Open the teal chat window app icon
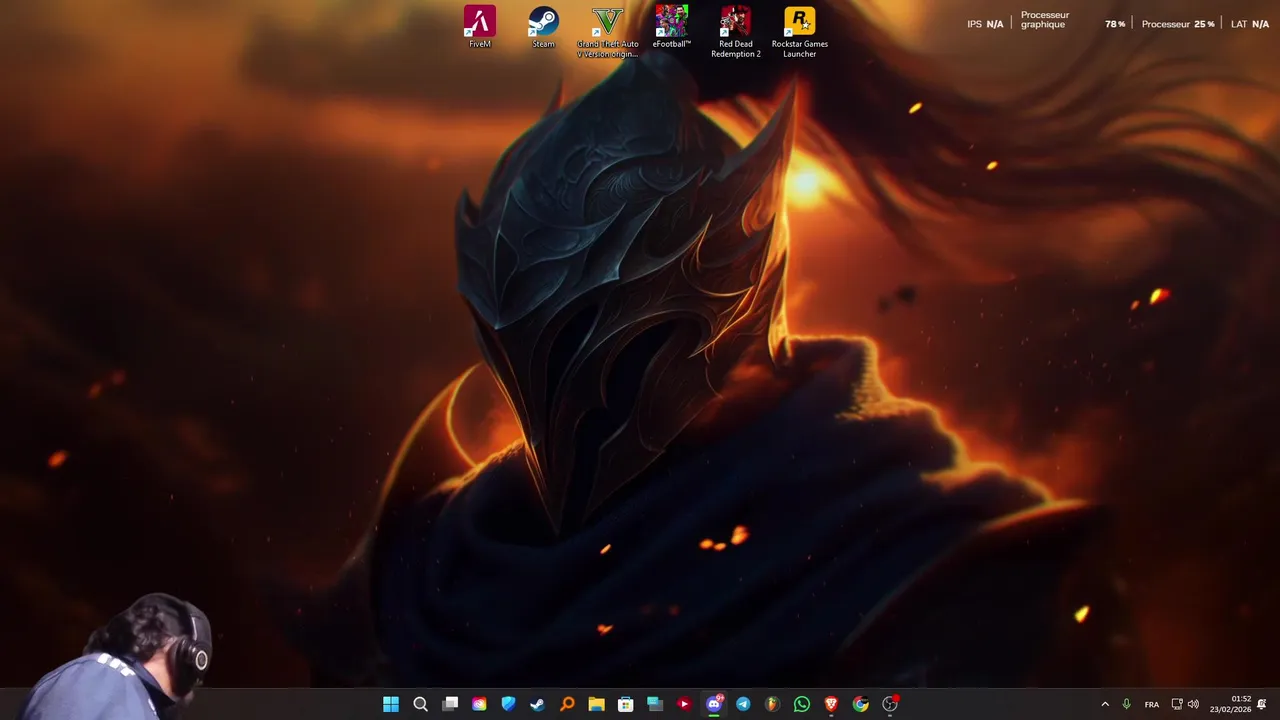 coord(655,704)
